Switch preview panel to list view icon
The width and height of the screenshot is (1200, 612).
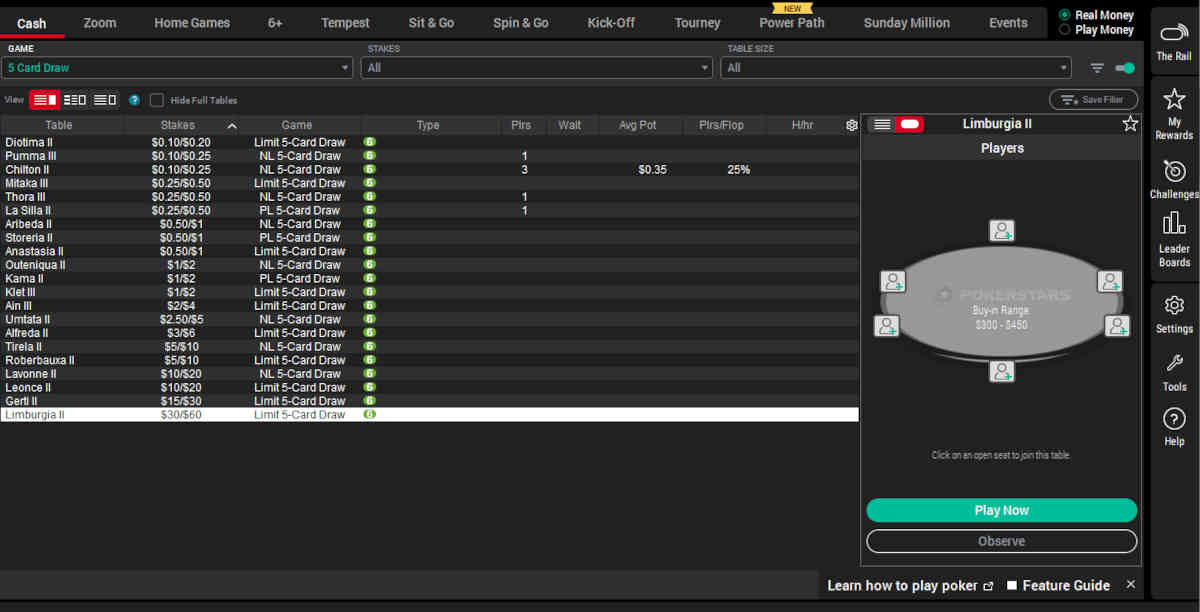tap(881, 124)
